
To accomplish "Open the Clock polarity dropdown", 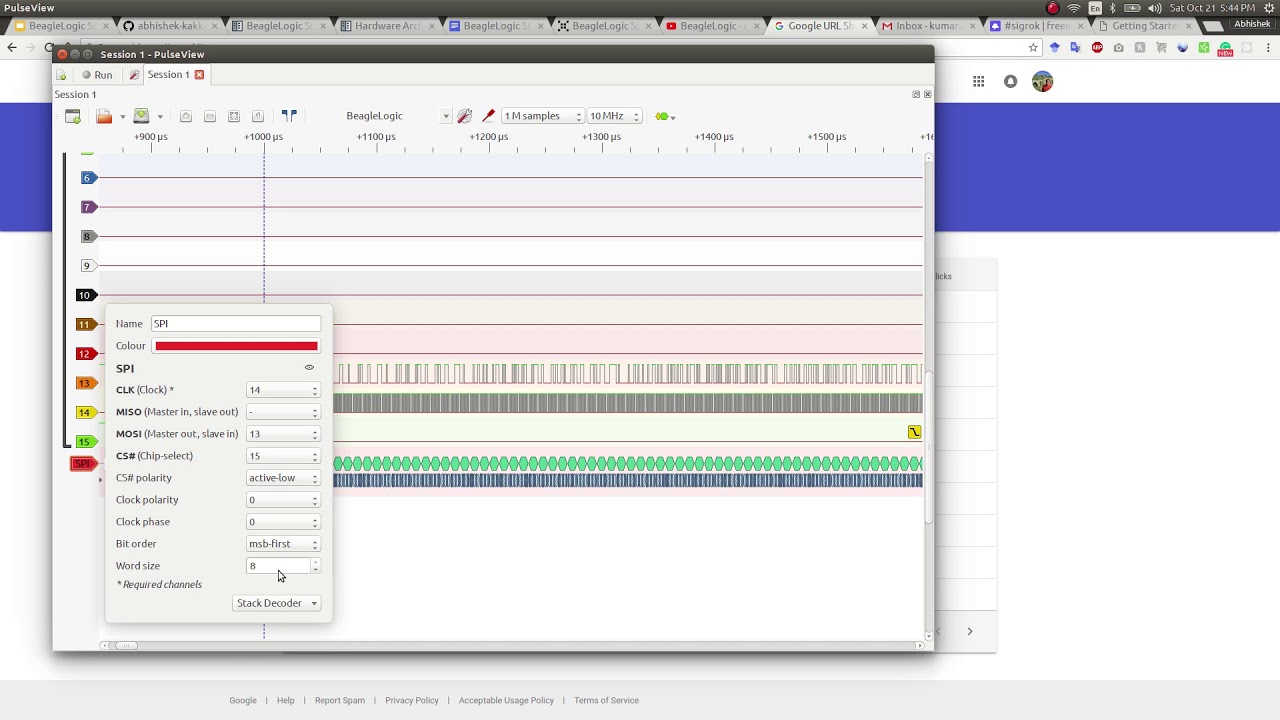I will 283,500.
